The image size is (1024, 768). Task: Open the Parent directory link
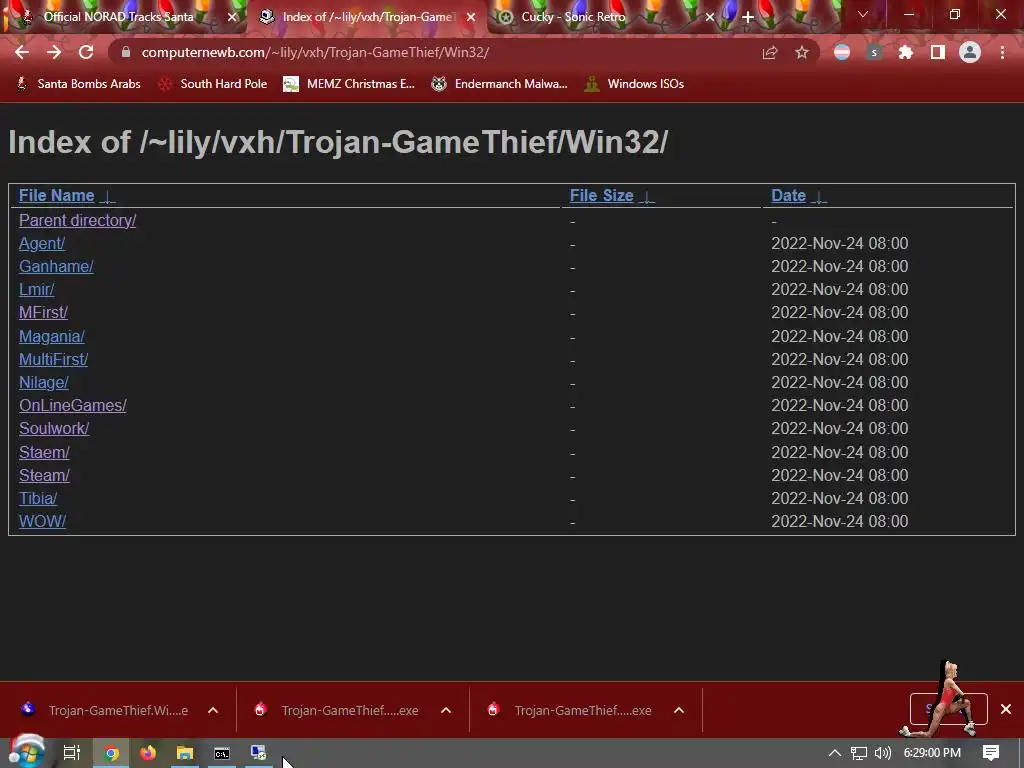[77, 220]
